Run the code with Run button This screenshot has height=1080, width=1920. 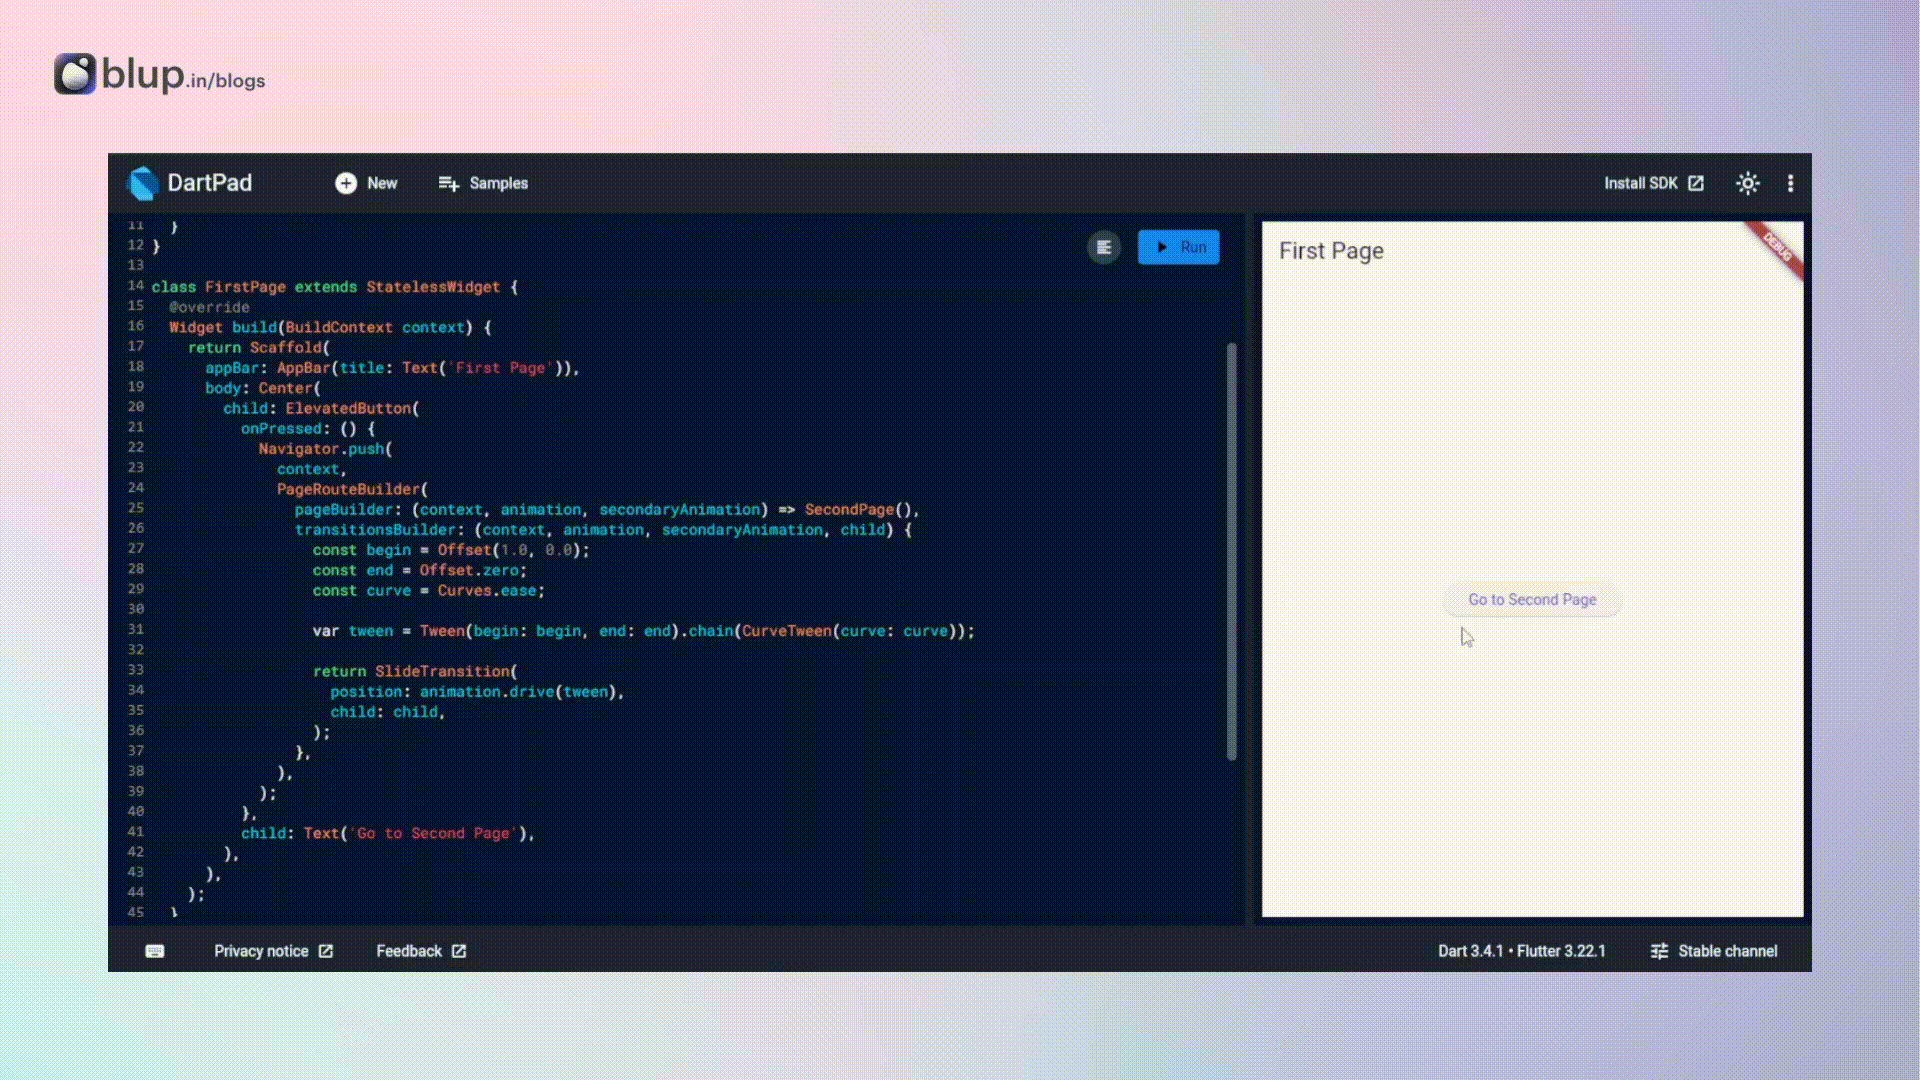coord(1178,247)
